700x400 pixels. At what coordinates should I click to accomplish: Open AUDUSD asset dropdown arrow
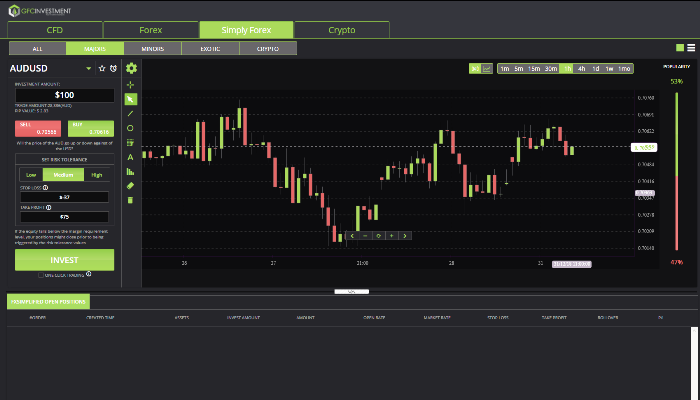pyautogui.click(x=88, y=68)
